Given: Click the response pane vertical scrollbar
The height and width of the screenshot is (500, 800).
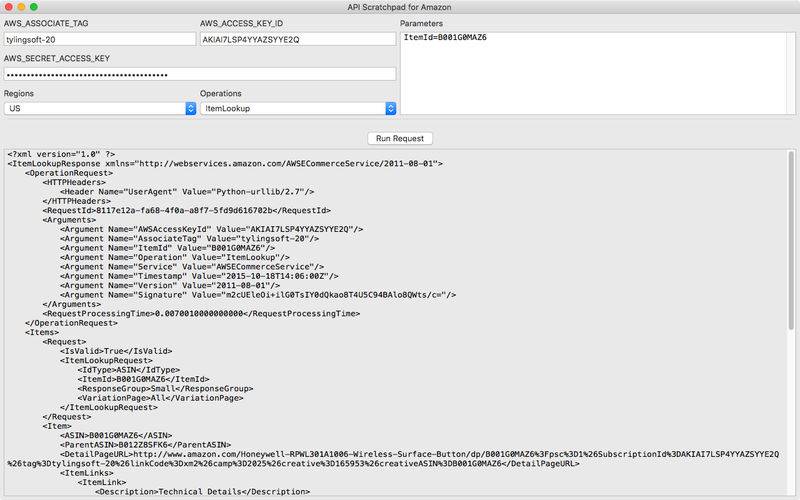Looking at the screenshot, I should click(x=791, y=240).
